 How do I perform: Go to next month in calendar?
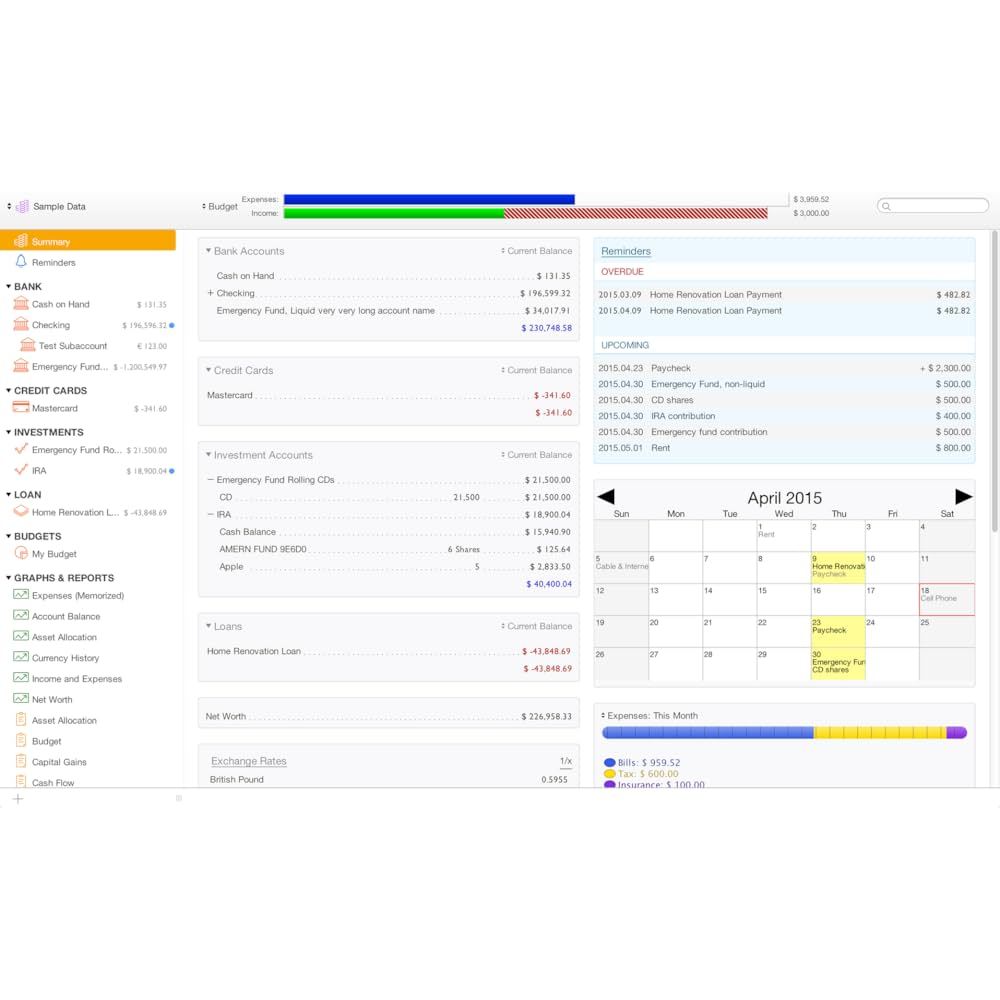point(963,497)
